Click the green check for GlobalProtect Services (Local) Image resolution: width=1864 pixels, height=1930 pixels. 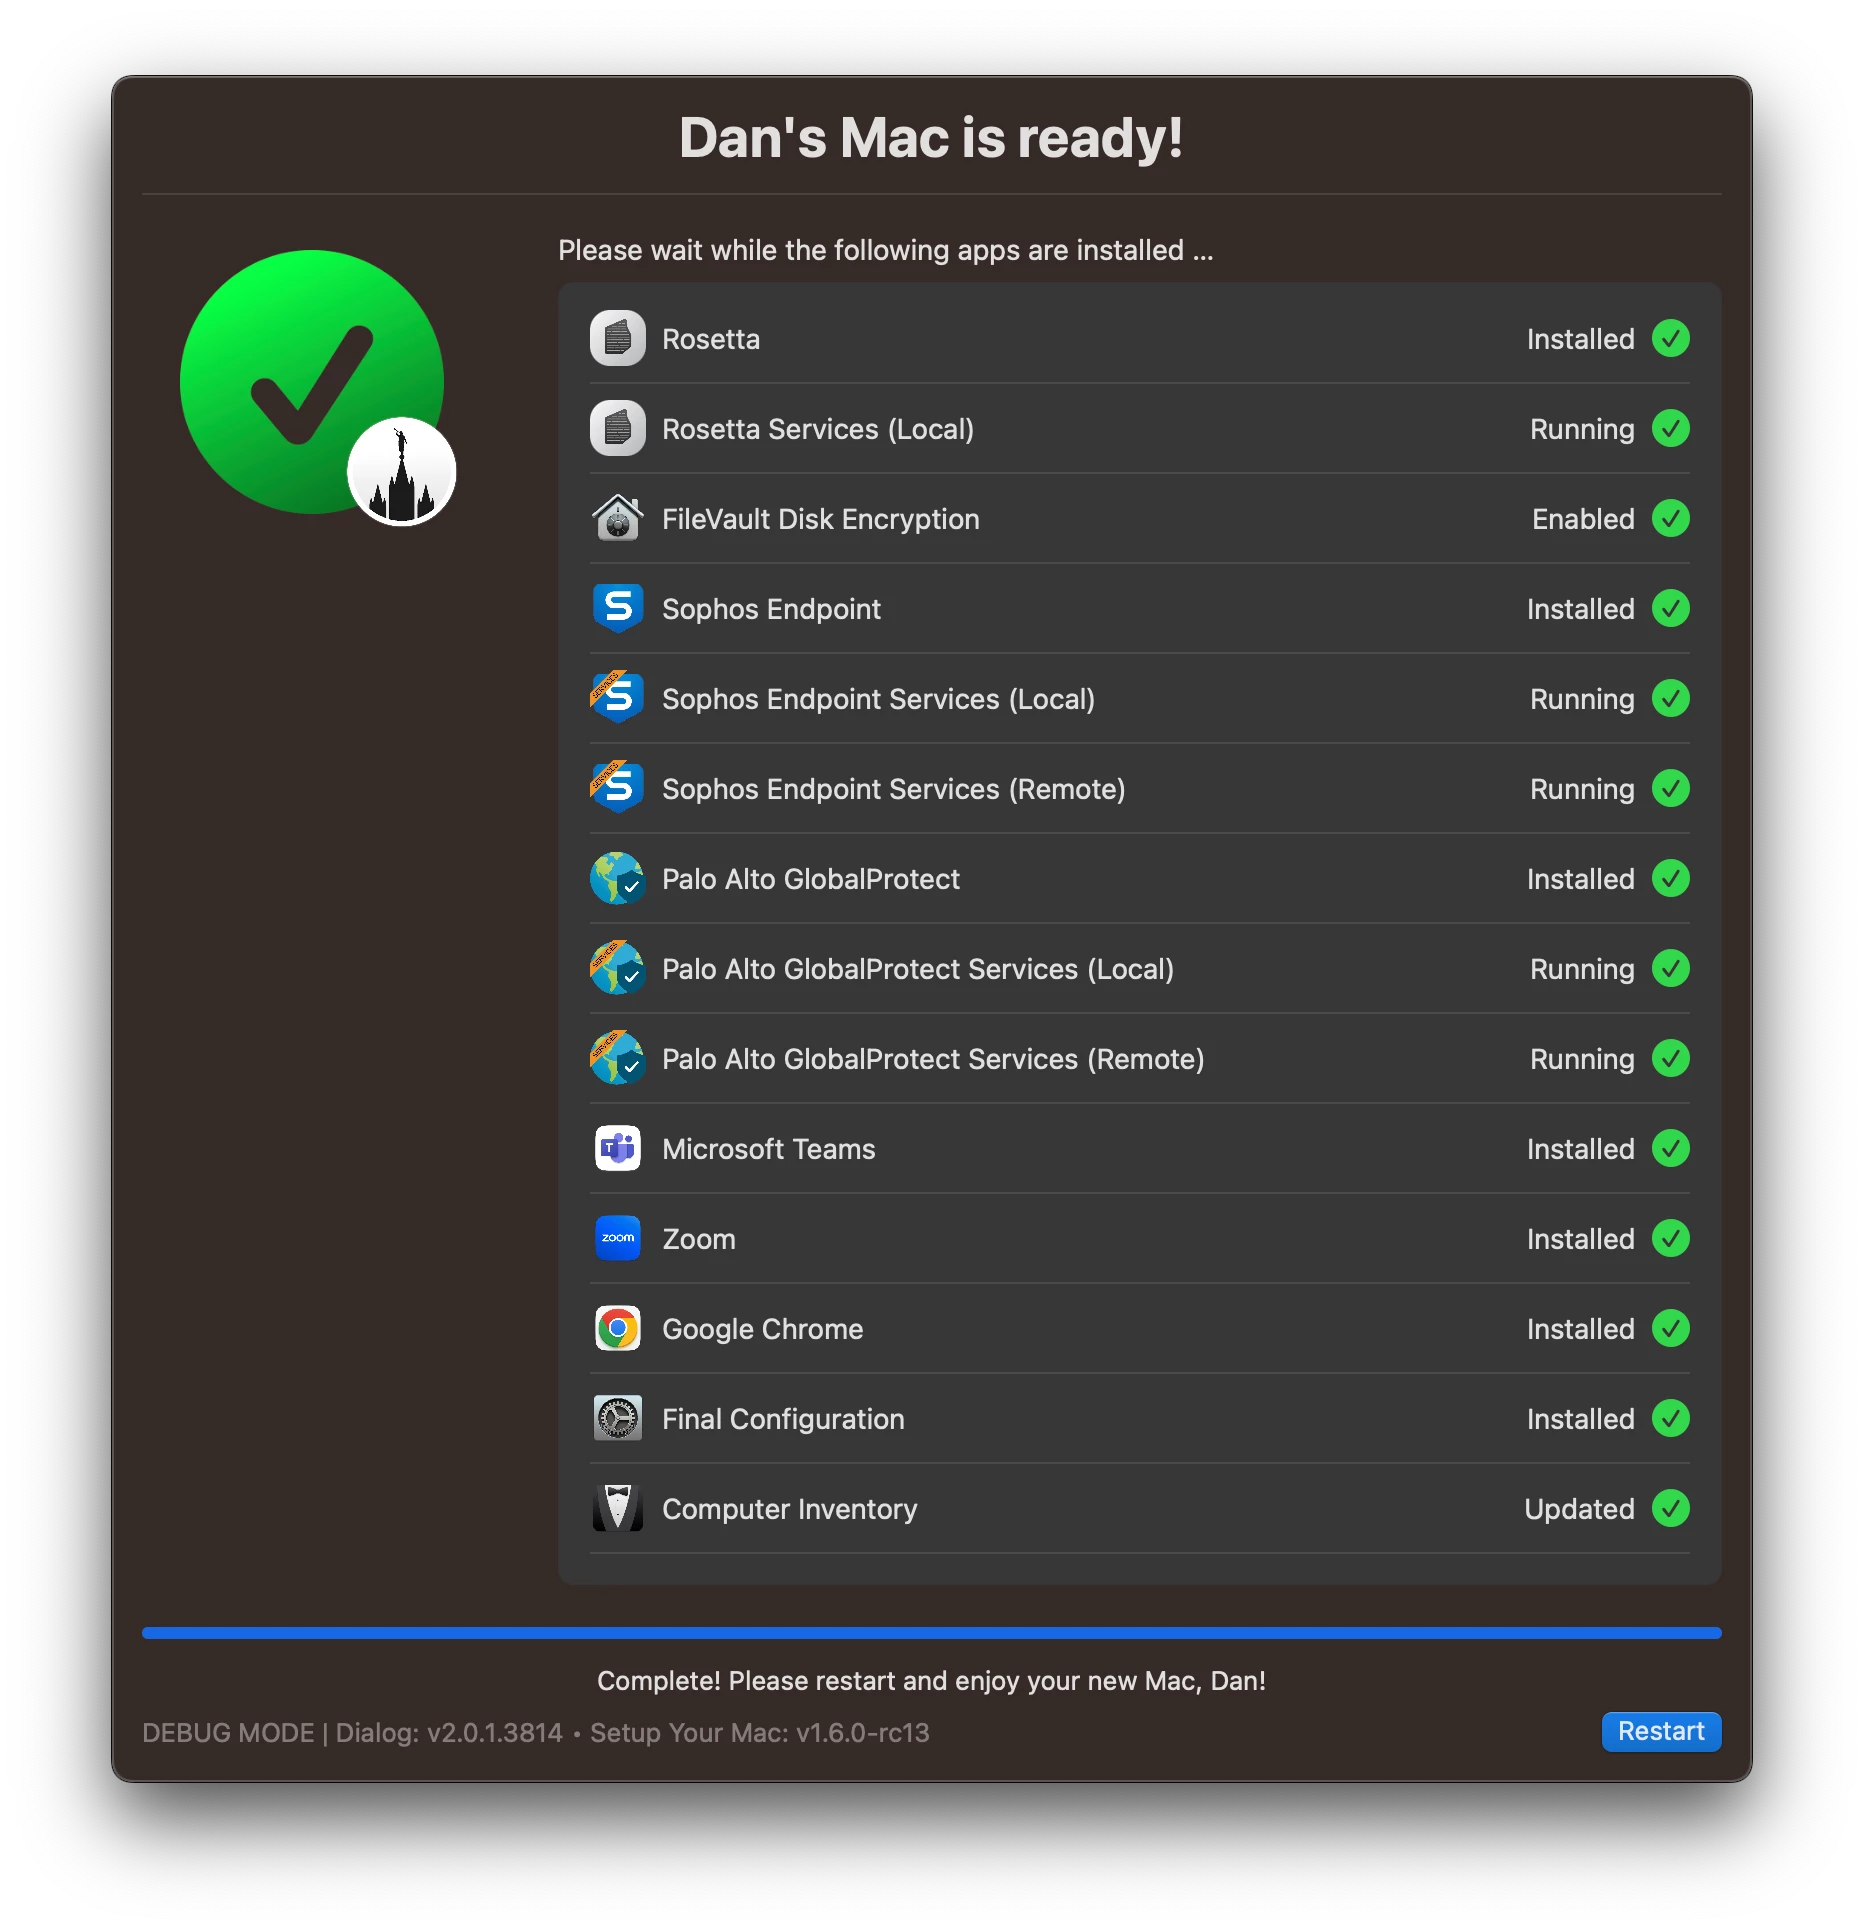coord(1670,968)
